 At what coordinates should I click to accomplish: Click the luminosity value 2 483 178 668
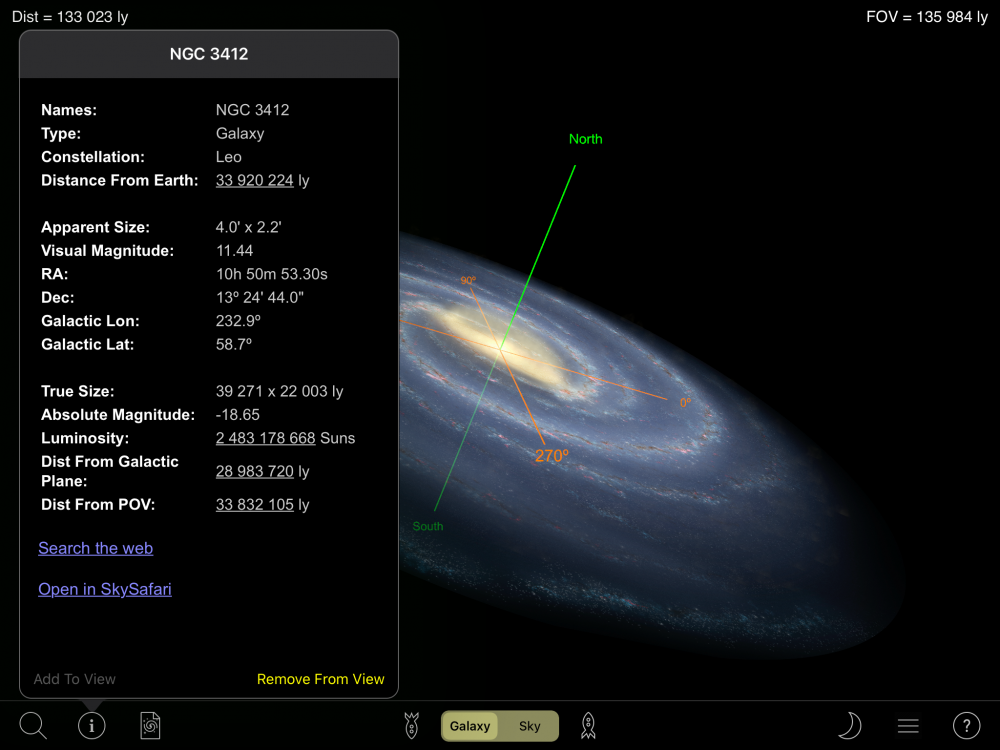click(265, 438)
